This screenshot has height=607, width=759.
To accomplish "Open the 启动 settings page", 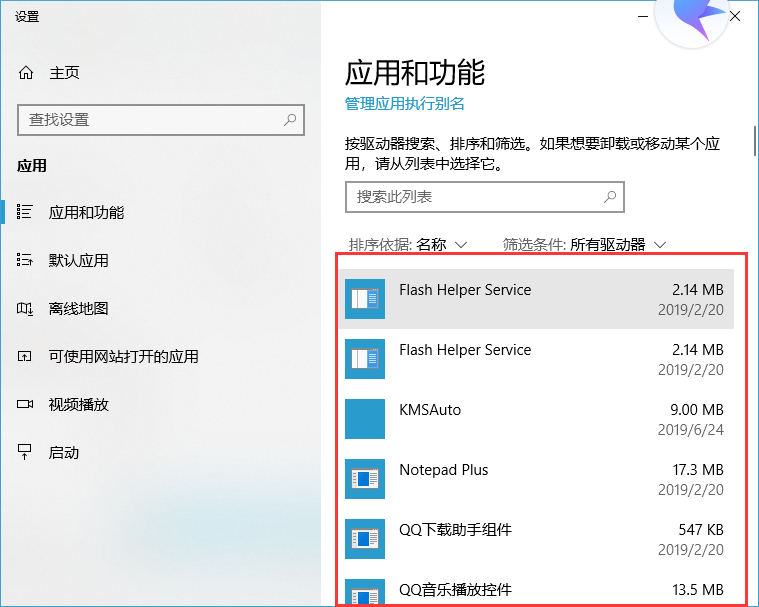I will click(x=63, y=453).
